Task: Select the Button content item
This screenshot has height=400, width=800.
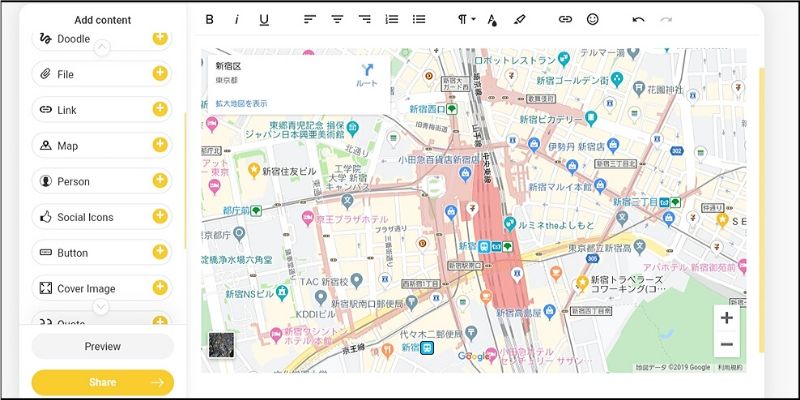Action: pyautogui.click(x=102, y=253)
